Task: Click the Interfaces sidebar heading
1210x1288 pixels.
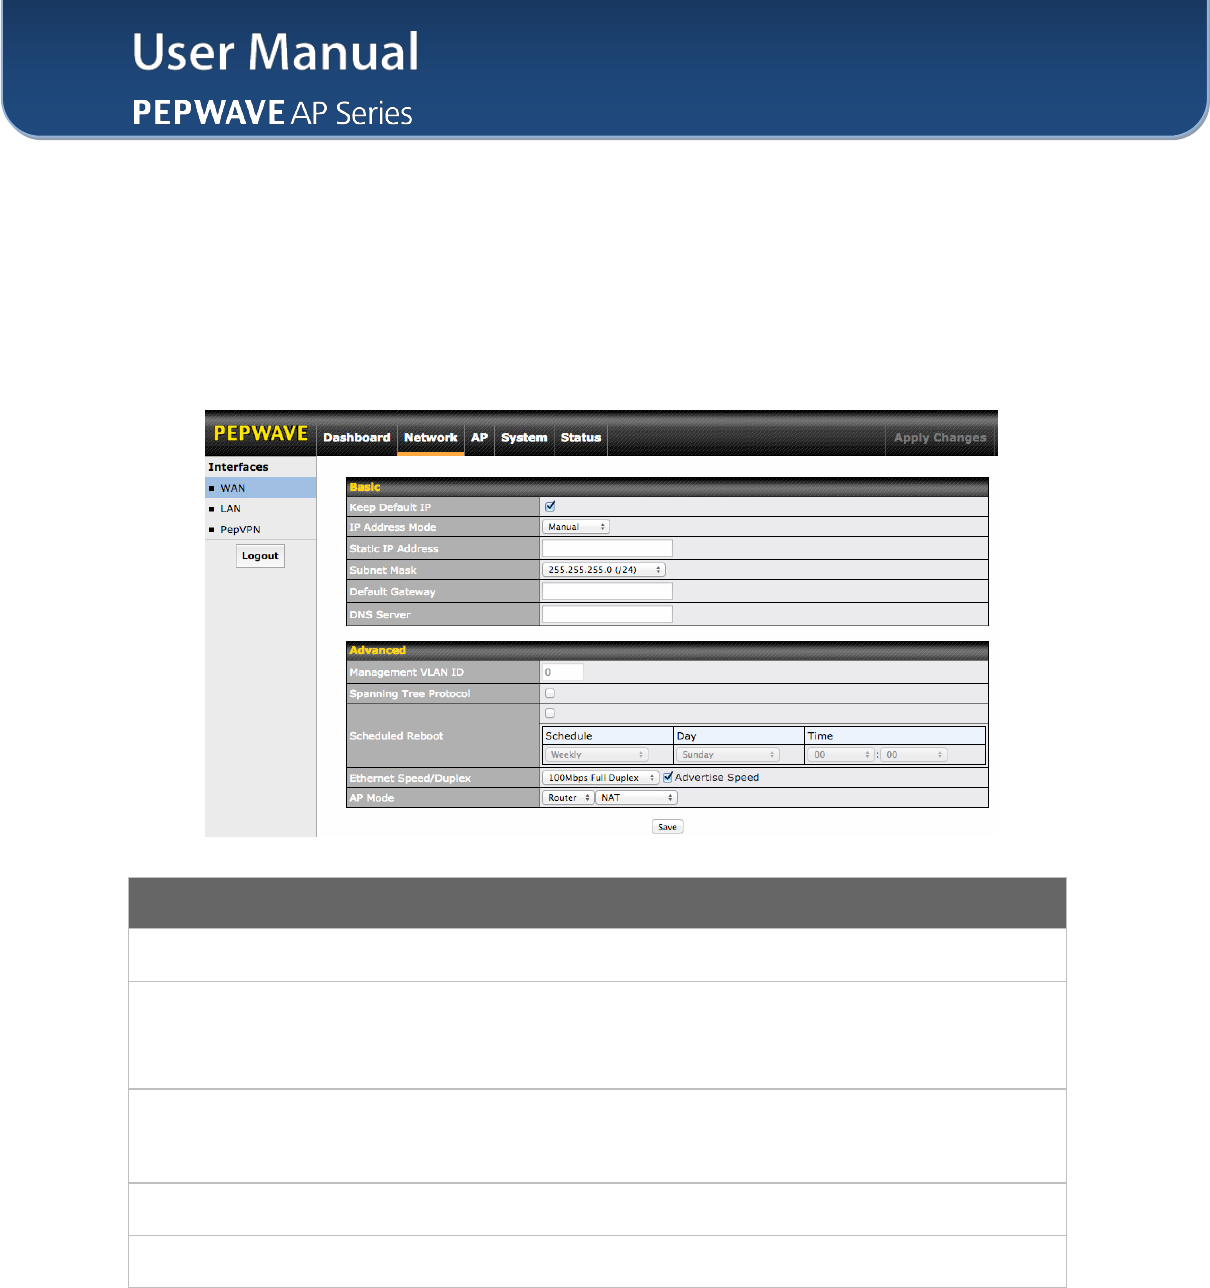Action: (x=238, y=467)
